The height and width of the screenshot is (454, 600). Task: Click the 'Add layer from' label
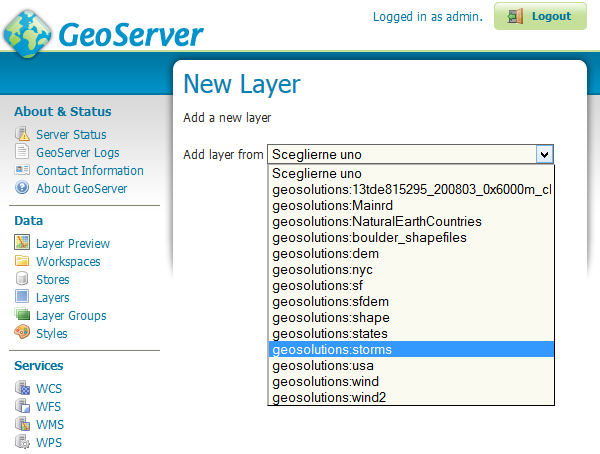(223, 155)
